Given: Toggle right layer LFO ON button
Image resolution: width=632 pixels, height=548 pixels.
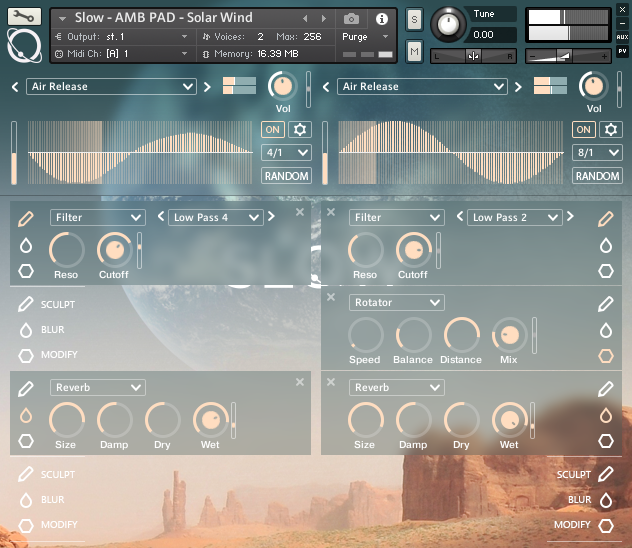Looking at the screenshot, I should (584, 130).
